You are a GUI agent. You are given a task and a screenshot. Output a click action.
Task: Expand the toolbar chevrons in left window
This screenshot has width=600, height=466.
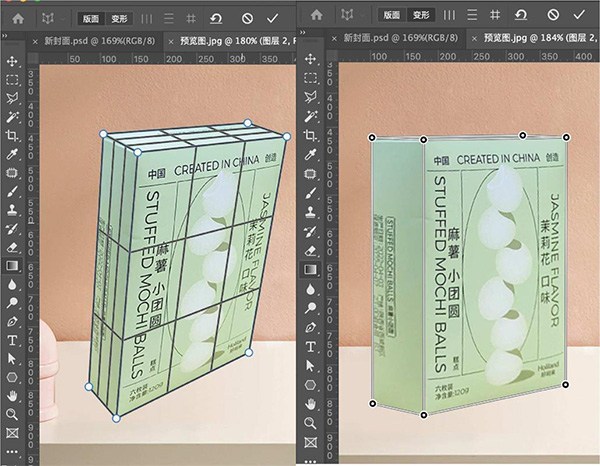[x=5, y=35]
